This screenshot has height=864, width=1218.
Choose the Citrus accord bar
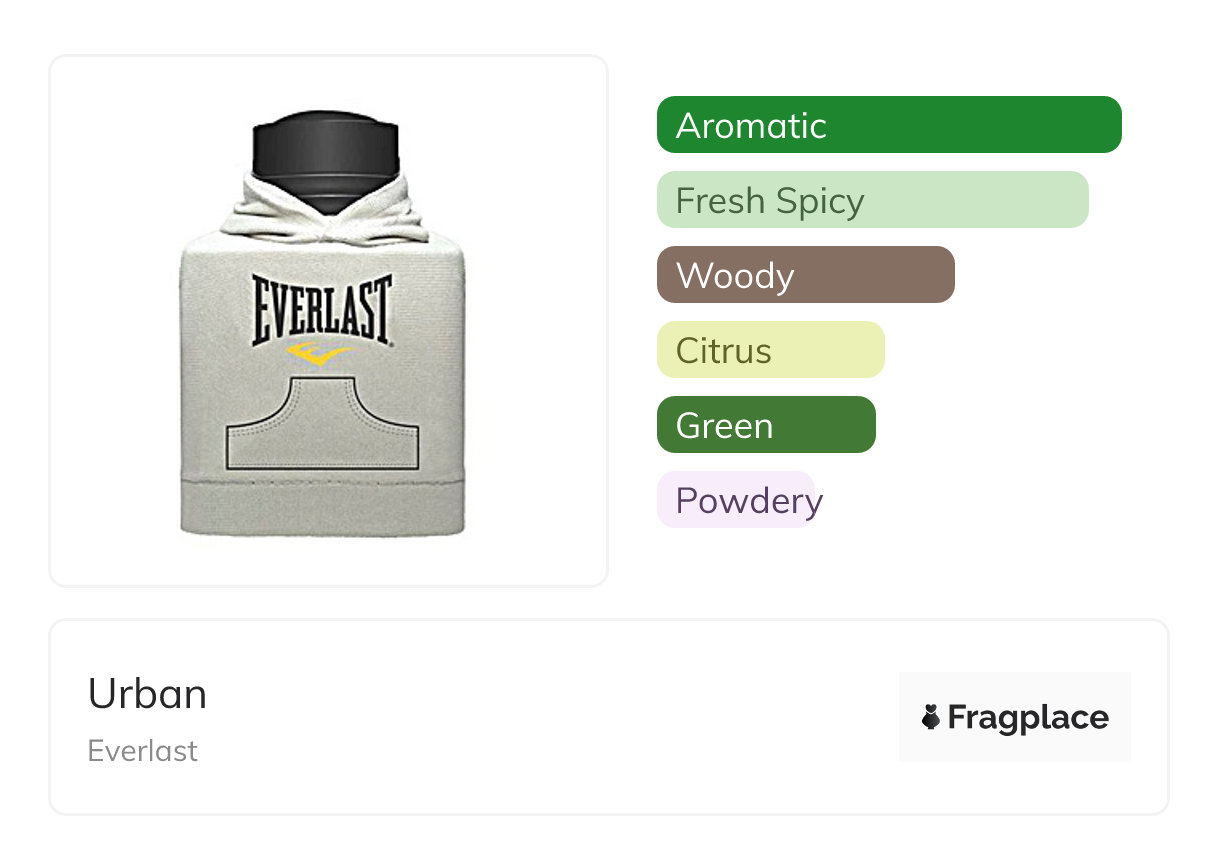click(770, 350)
